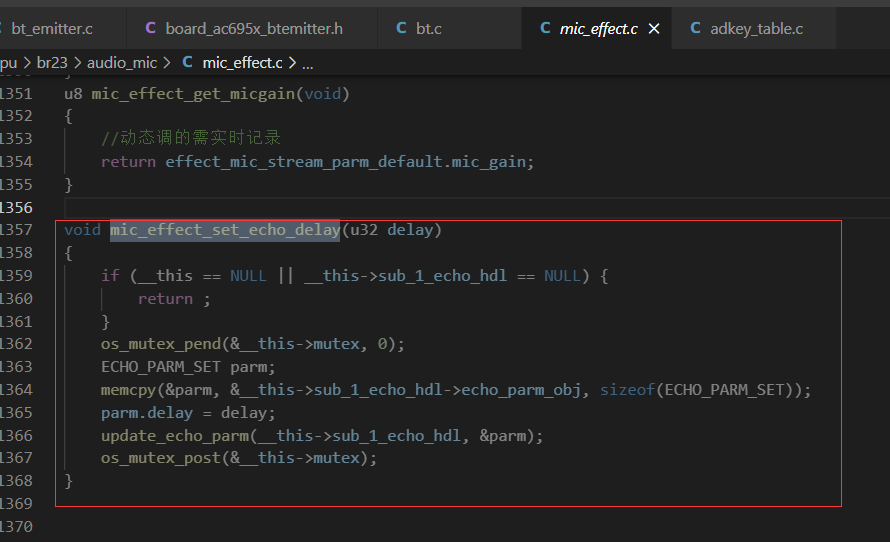Open the br23 breadcrumb folder
890x542 pixels.
coord(52,62)
